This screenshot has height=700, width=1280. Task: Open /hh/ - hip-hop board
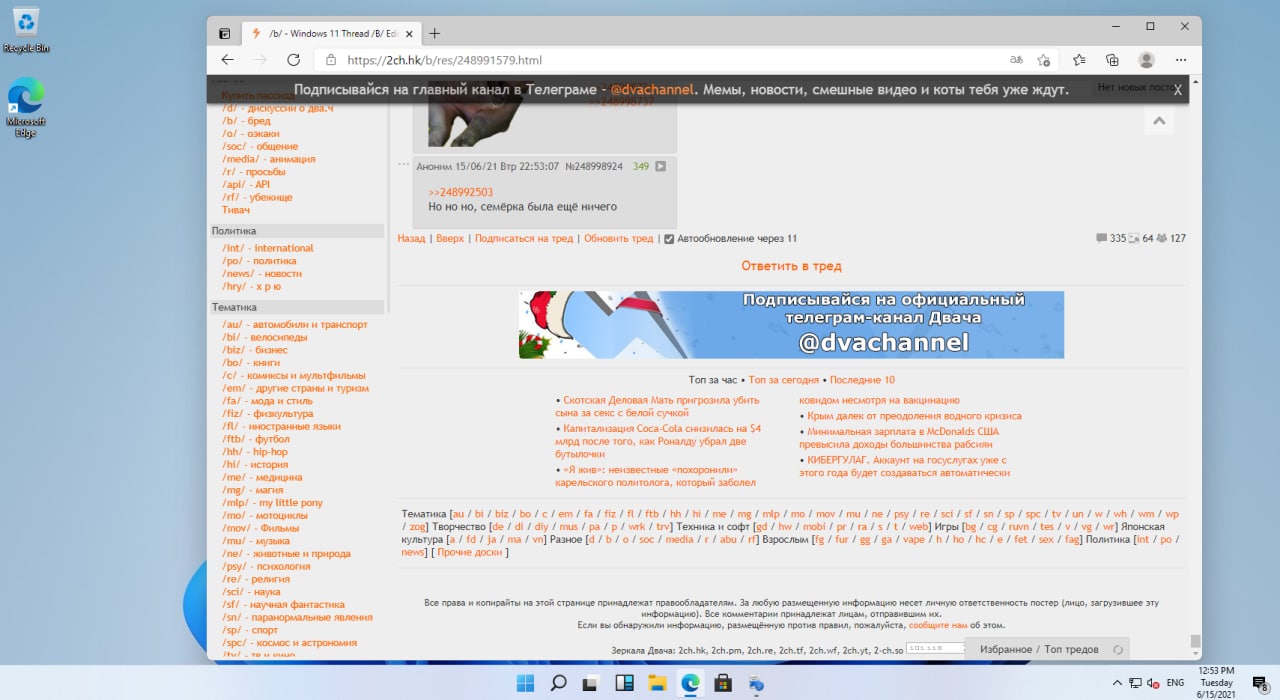click(255, 452)
